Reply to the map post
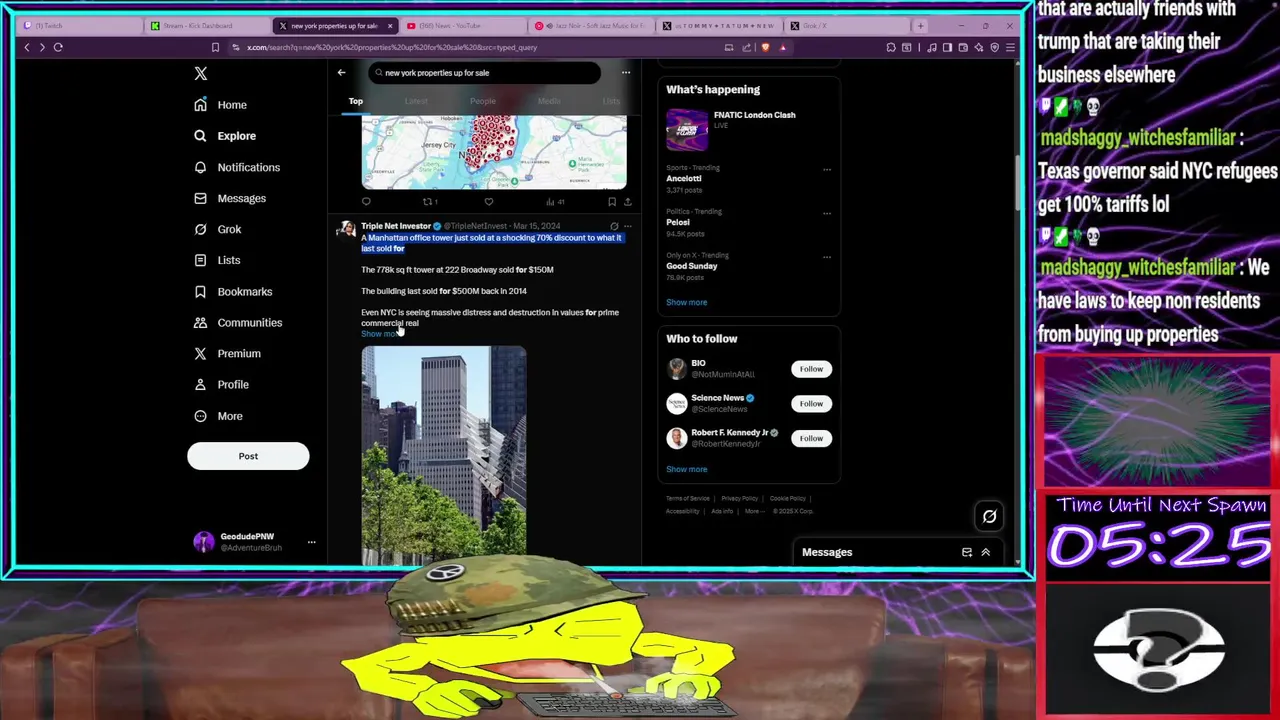 click(366, 202)
